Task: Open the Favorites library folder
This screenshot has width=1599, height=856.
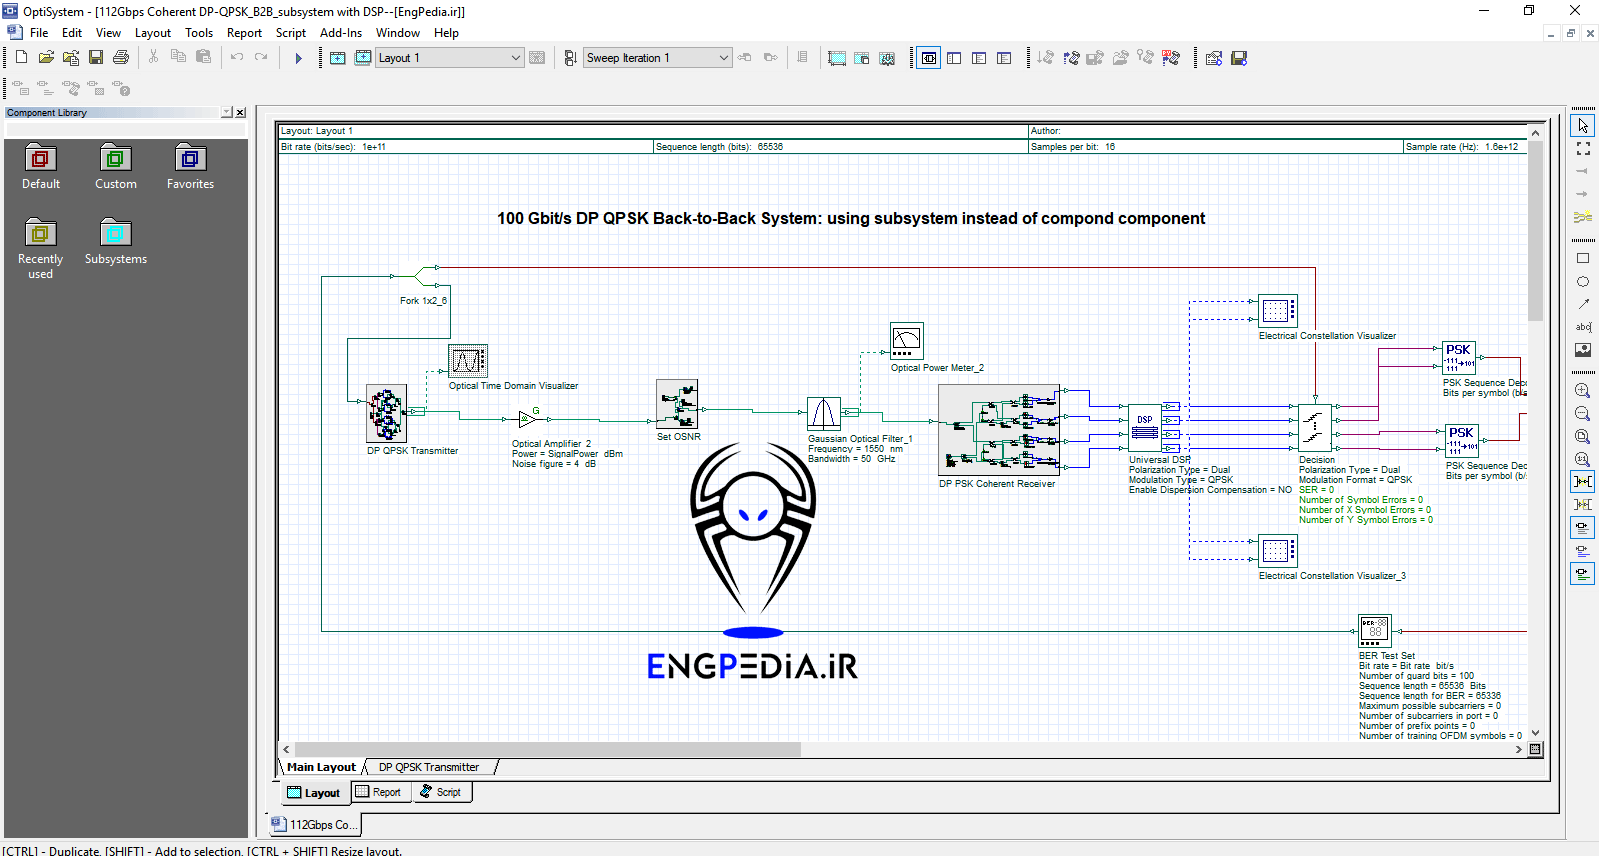Action: click(190, 167)
